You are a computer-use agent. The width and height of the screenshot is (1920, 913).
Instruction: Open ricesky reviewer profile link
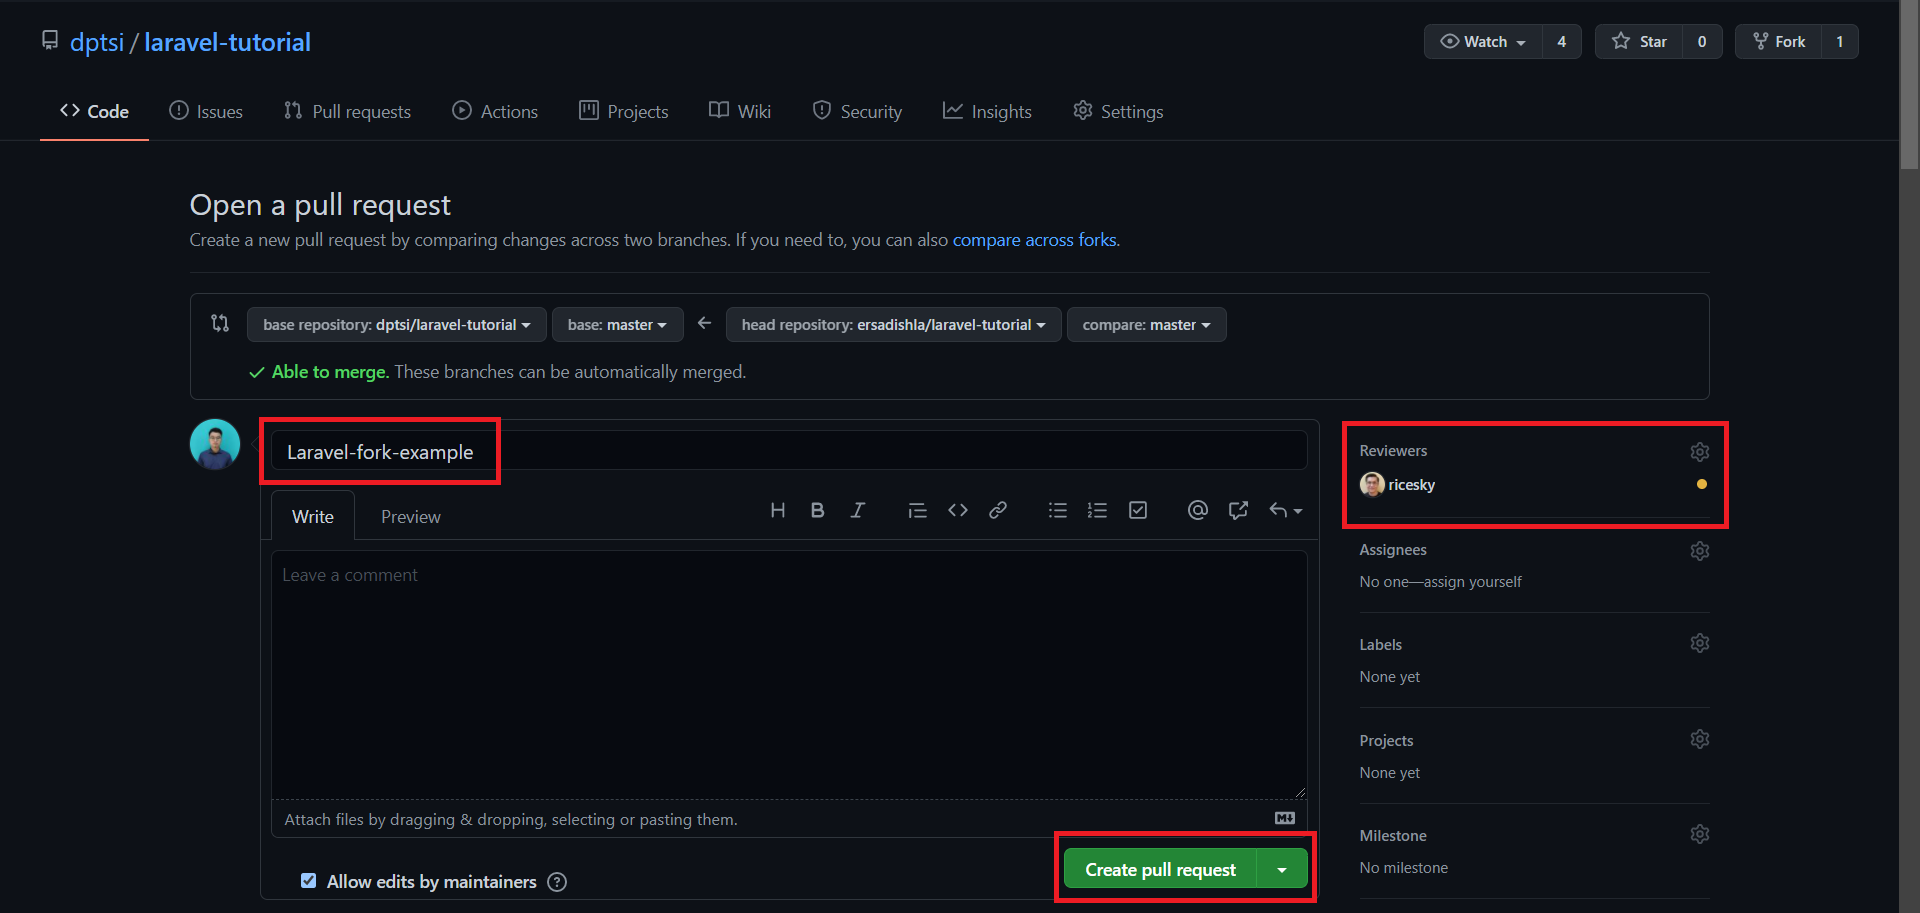[1411, 485]
